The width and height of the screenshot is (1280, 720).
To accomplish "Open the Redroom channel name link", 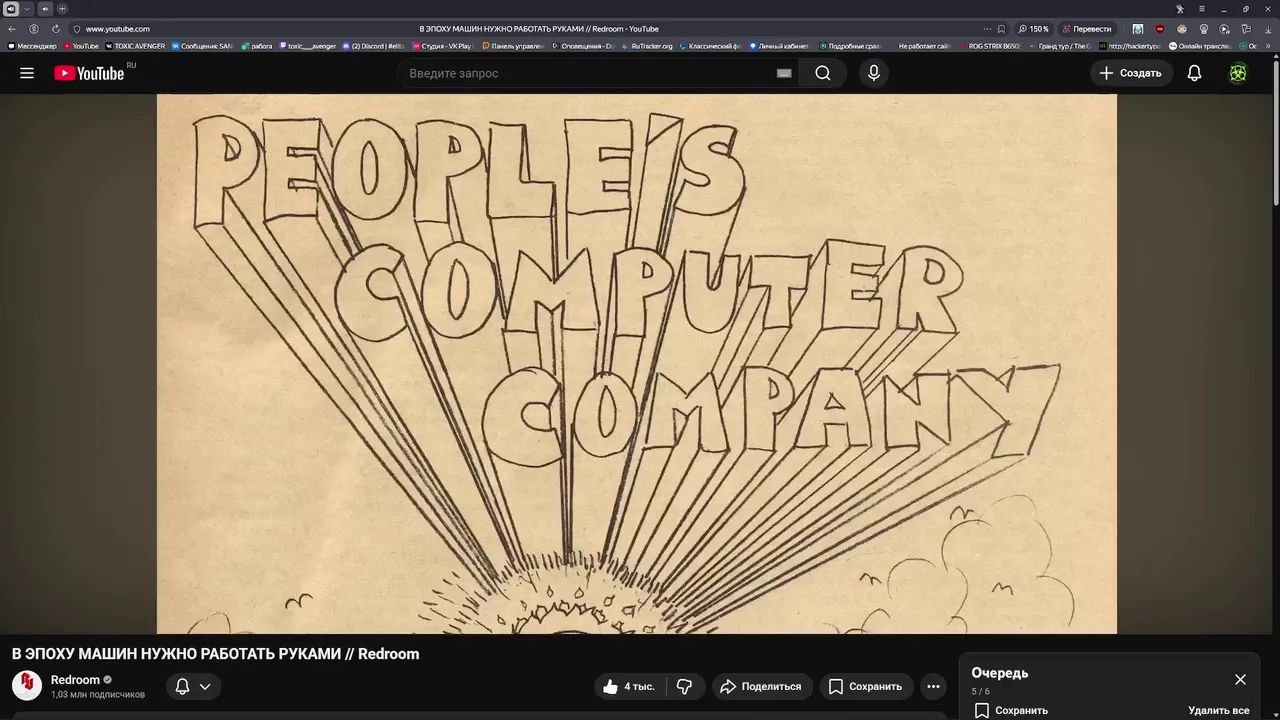I will click(75, 680).
